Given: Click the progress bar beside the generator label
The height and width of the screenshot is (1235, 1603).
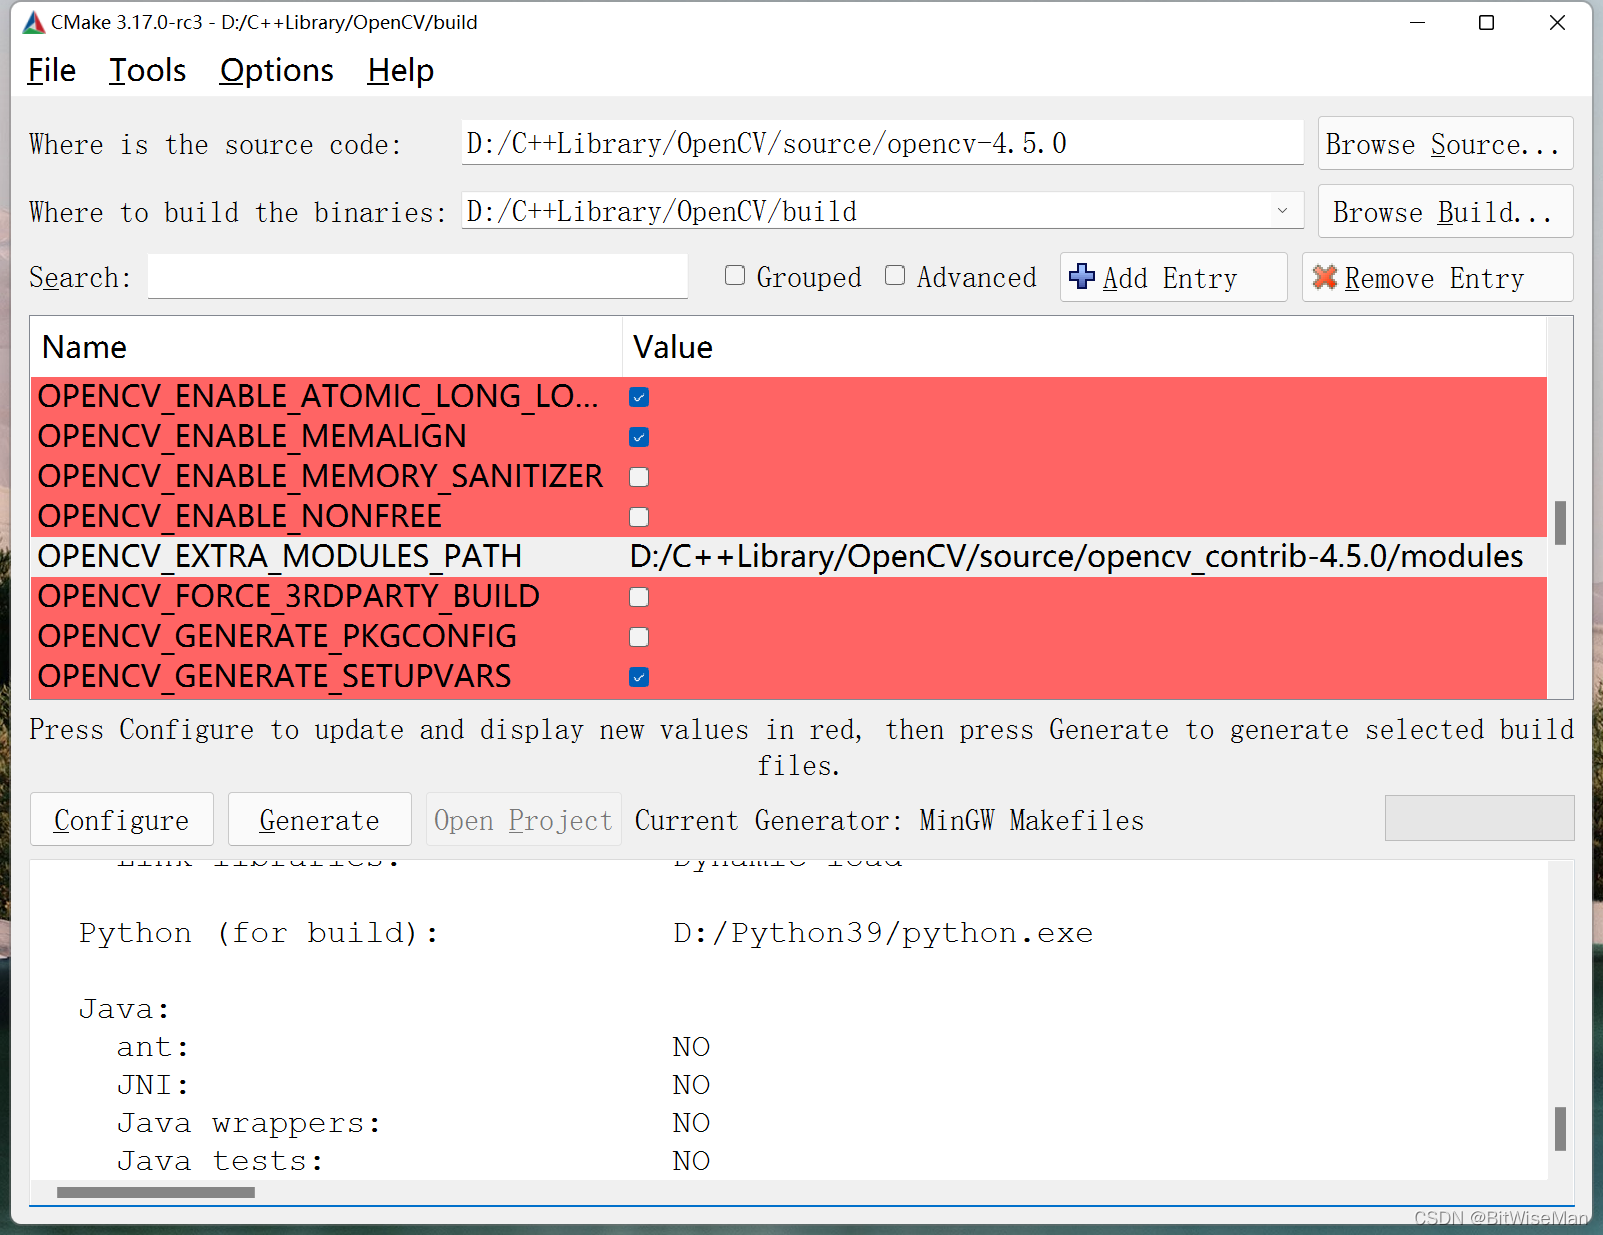Looking at the screenshot, I should coord(1479,818).
